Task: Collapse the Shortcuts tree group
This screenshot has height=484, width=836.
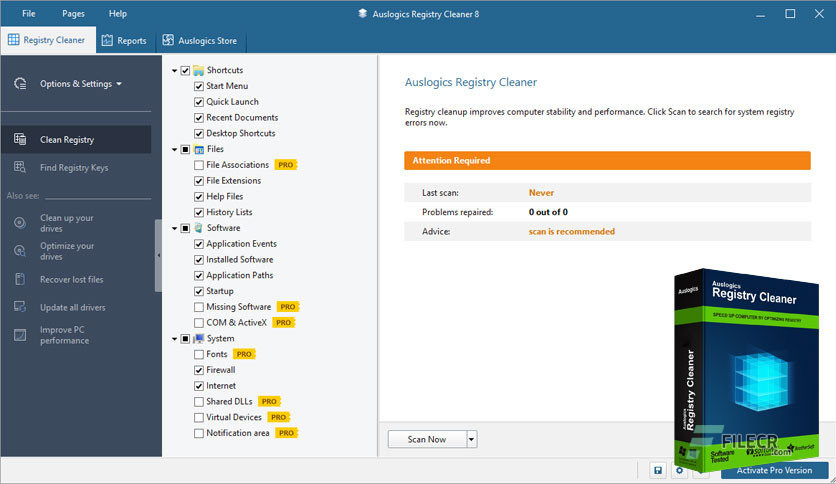Action: 174,70
